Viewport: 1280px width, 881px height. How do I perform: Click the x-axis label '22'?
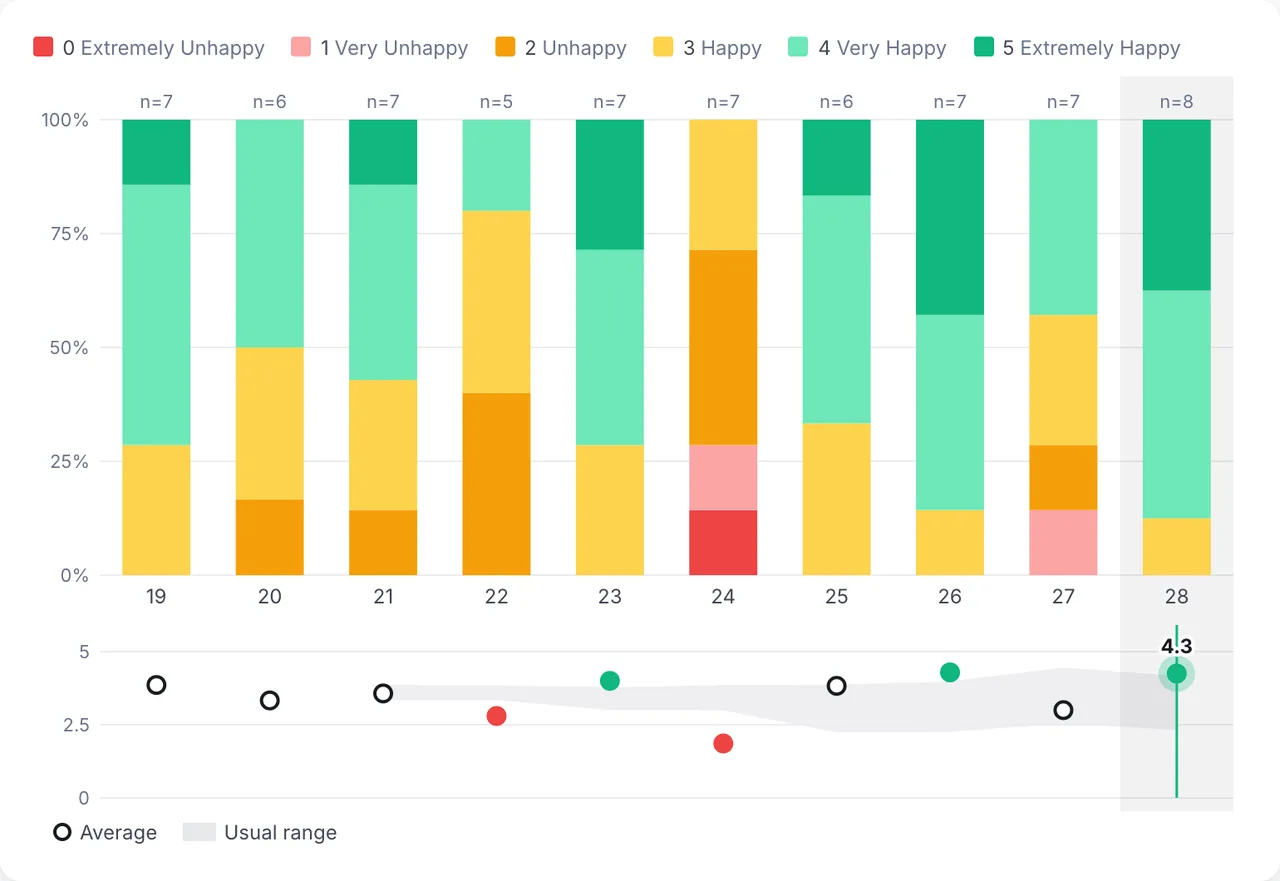[496, 597]
